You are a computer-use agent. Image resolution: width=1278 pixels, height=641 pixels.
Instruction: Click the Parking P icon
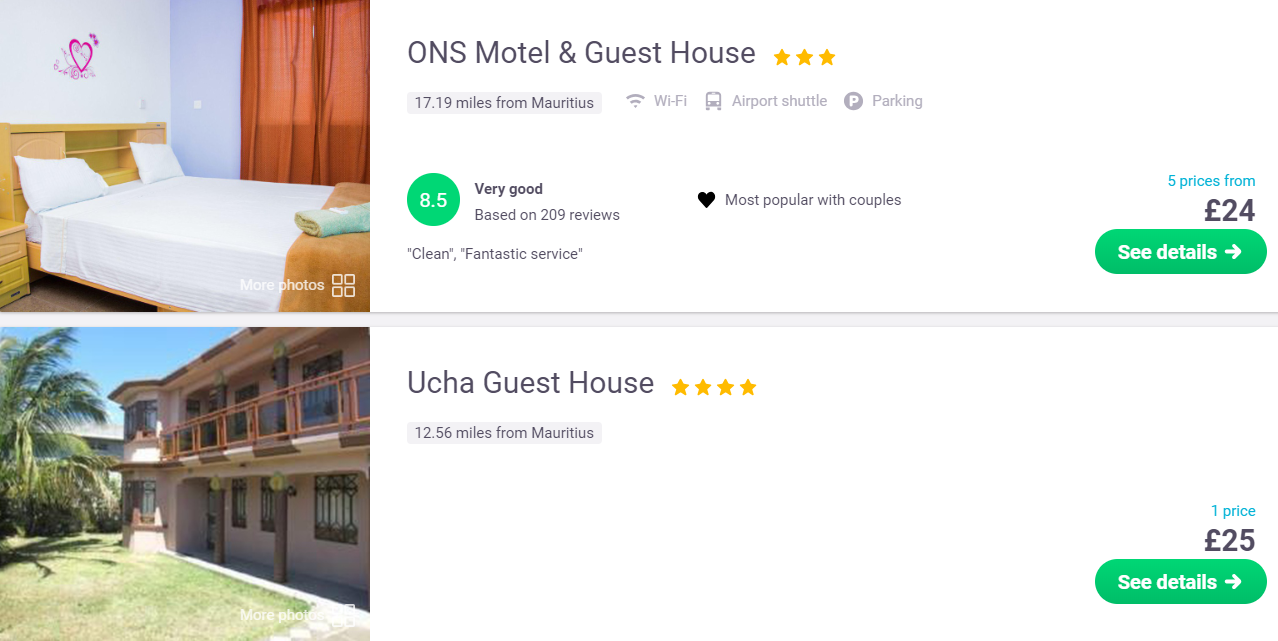(x=853, y=101)
